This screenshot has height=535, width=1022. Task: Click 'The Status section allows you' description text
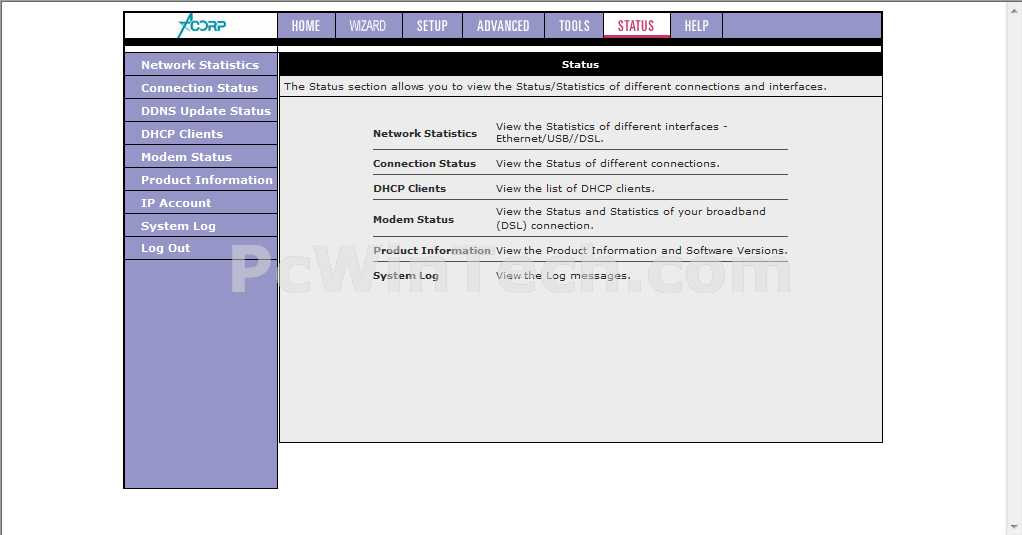pyautogui.click(x=555, y=87)
